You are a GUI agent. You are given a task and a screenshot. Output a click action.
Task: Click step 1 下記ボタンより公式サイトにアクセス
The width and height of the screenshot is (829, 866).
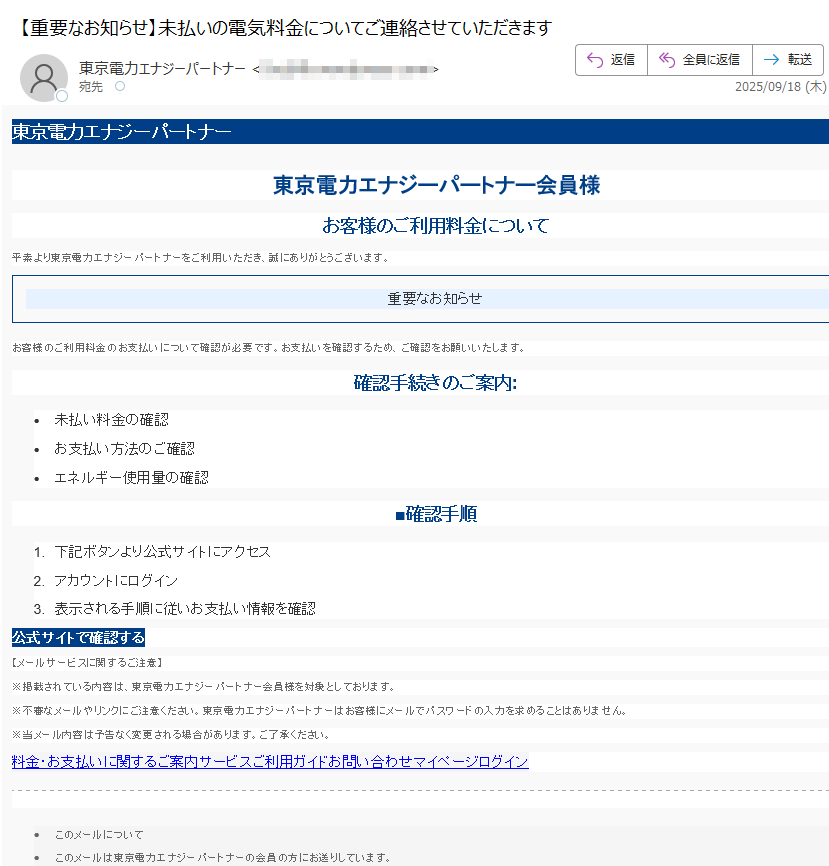point(162,552)
